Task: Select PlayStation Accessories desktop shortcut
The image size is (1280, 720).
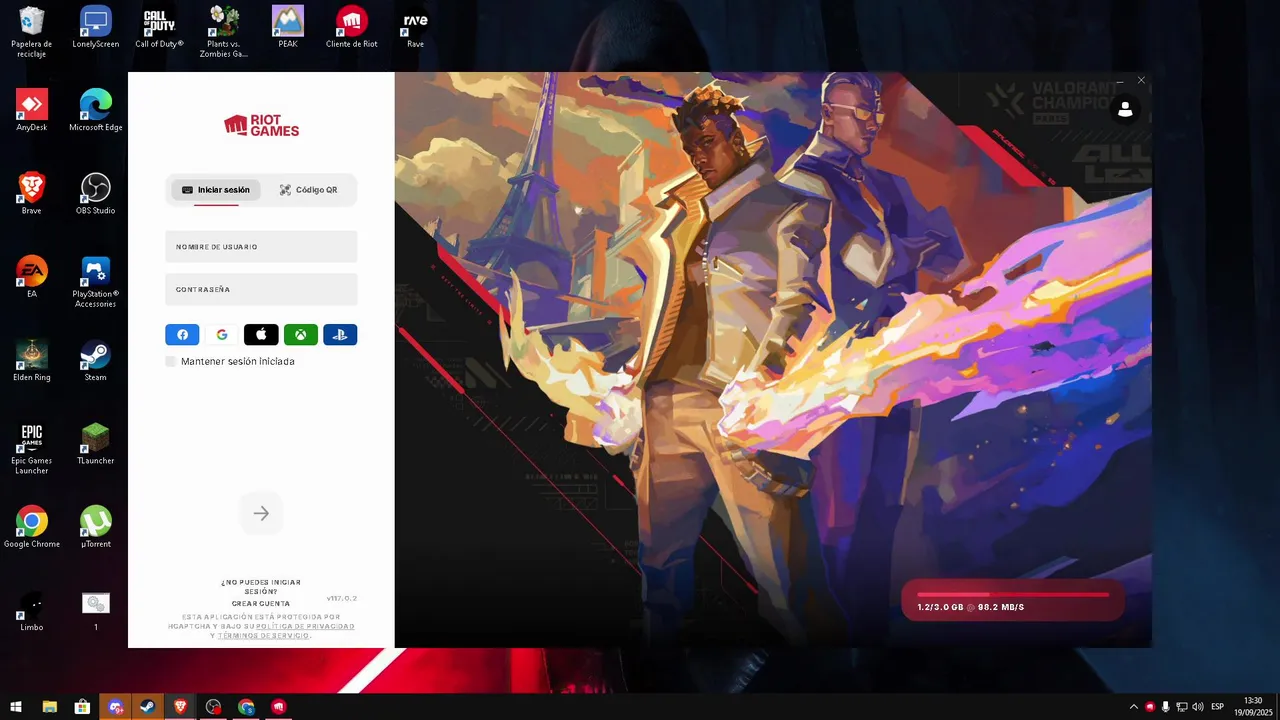Action: click(x=96, y=281)
